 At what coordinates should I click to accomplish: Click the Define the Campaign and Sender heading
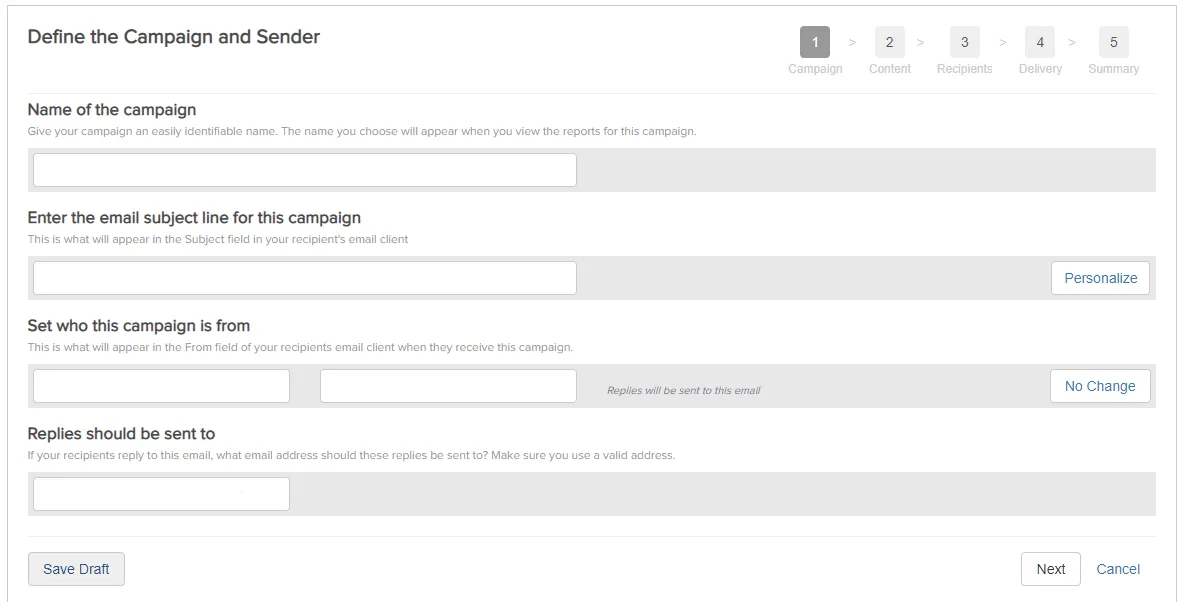172,36
